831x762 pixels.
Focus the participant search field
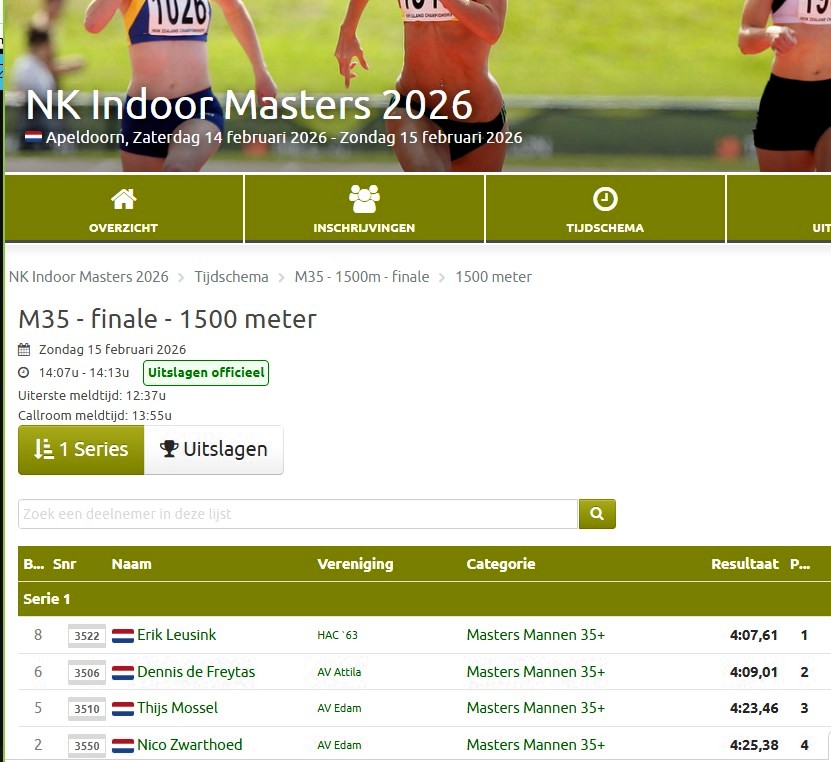point(297,514)
